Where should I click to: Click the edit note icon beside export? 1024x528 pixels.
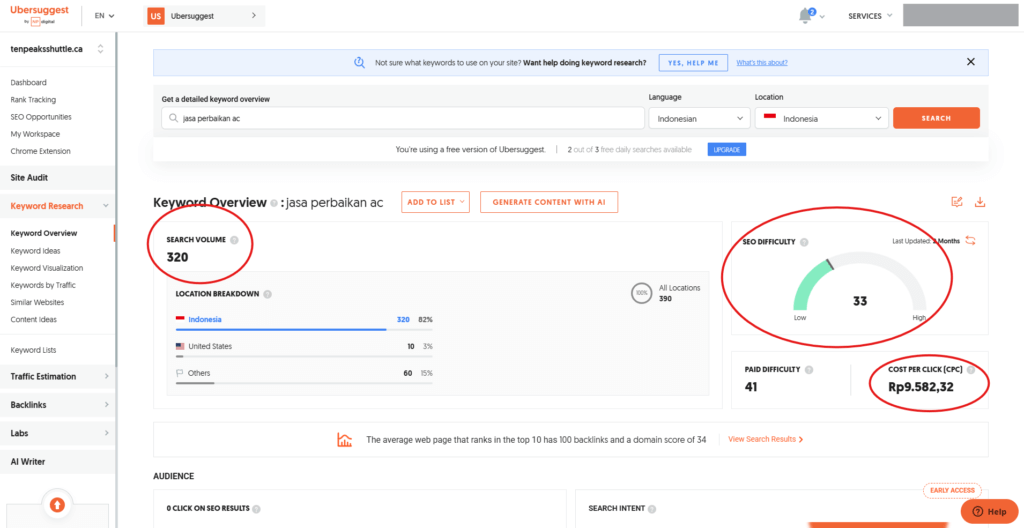[x=957, y=202]
